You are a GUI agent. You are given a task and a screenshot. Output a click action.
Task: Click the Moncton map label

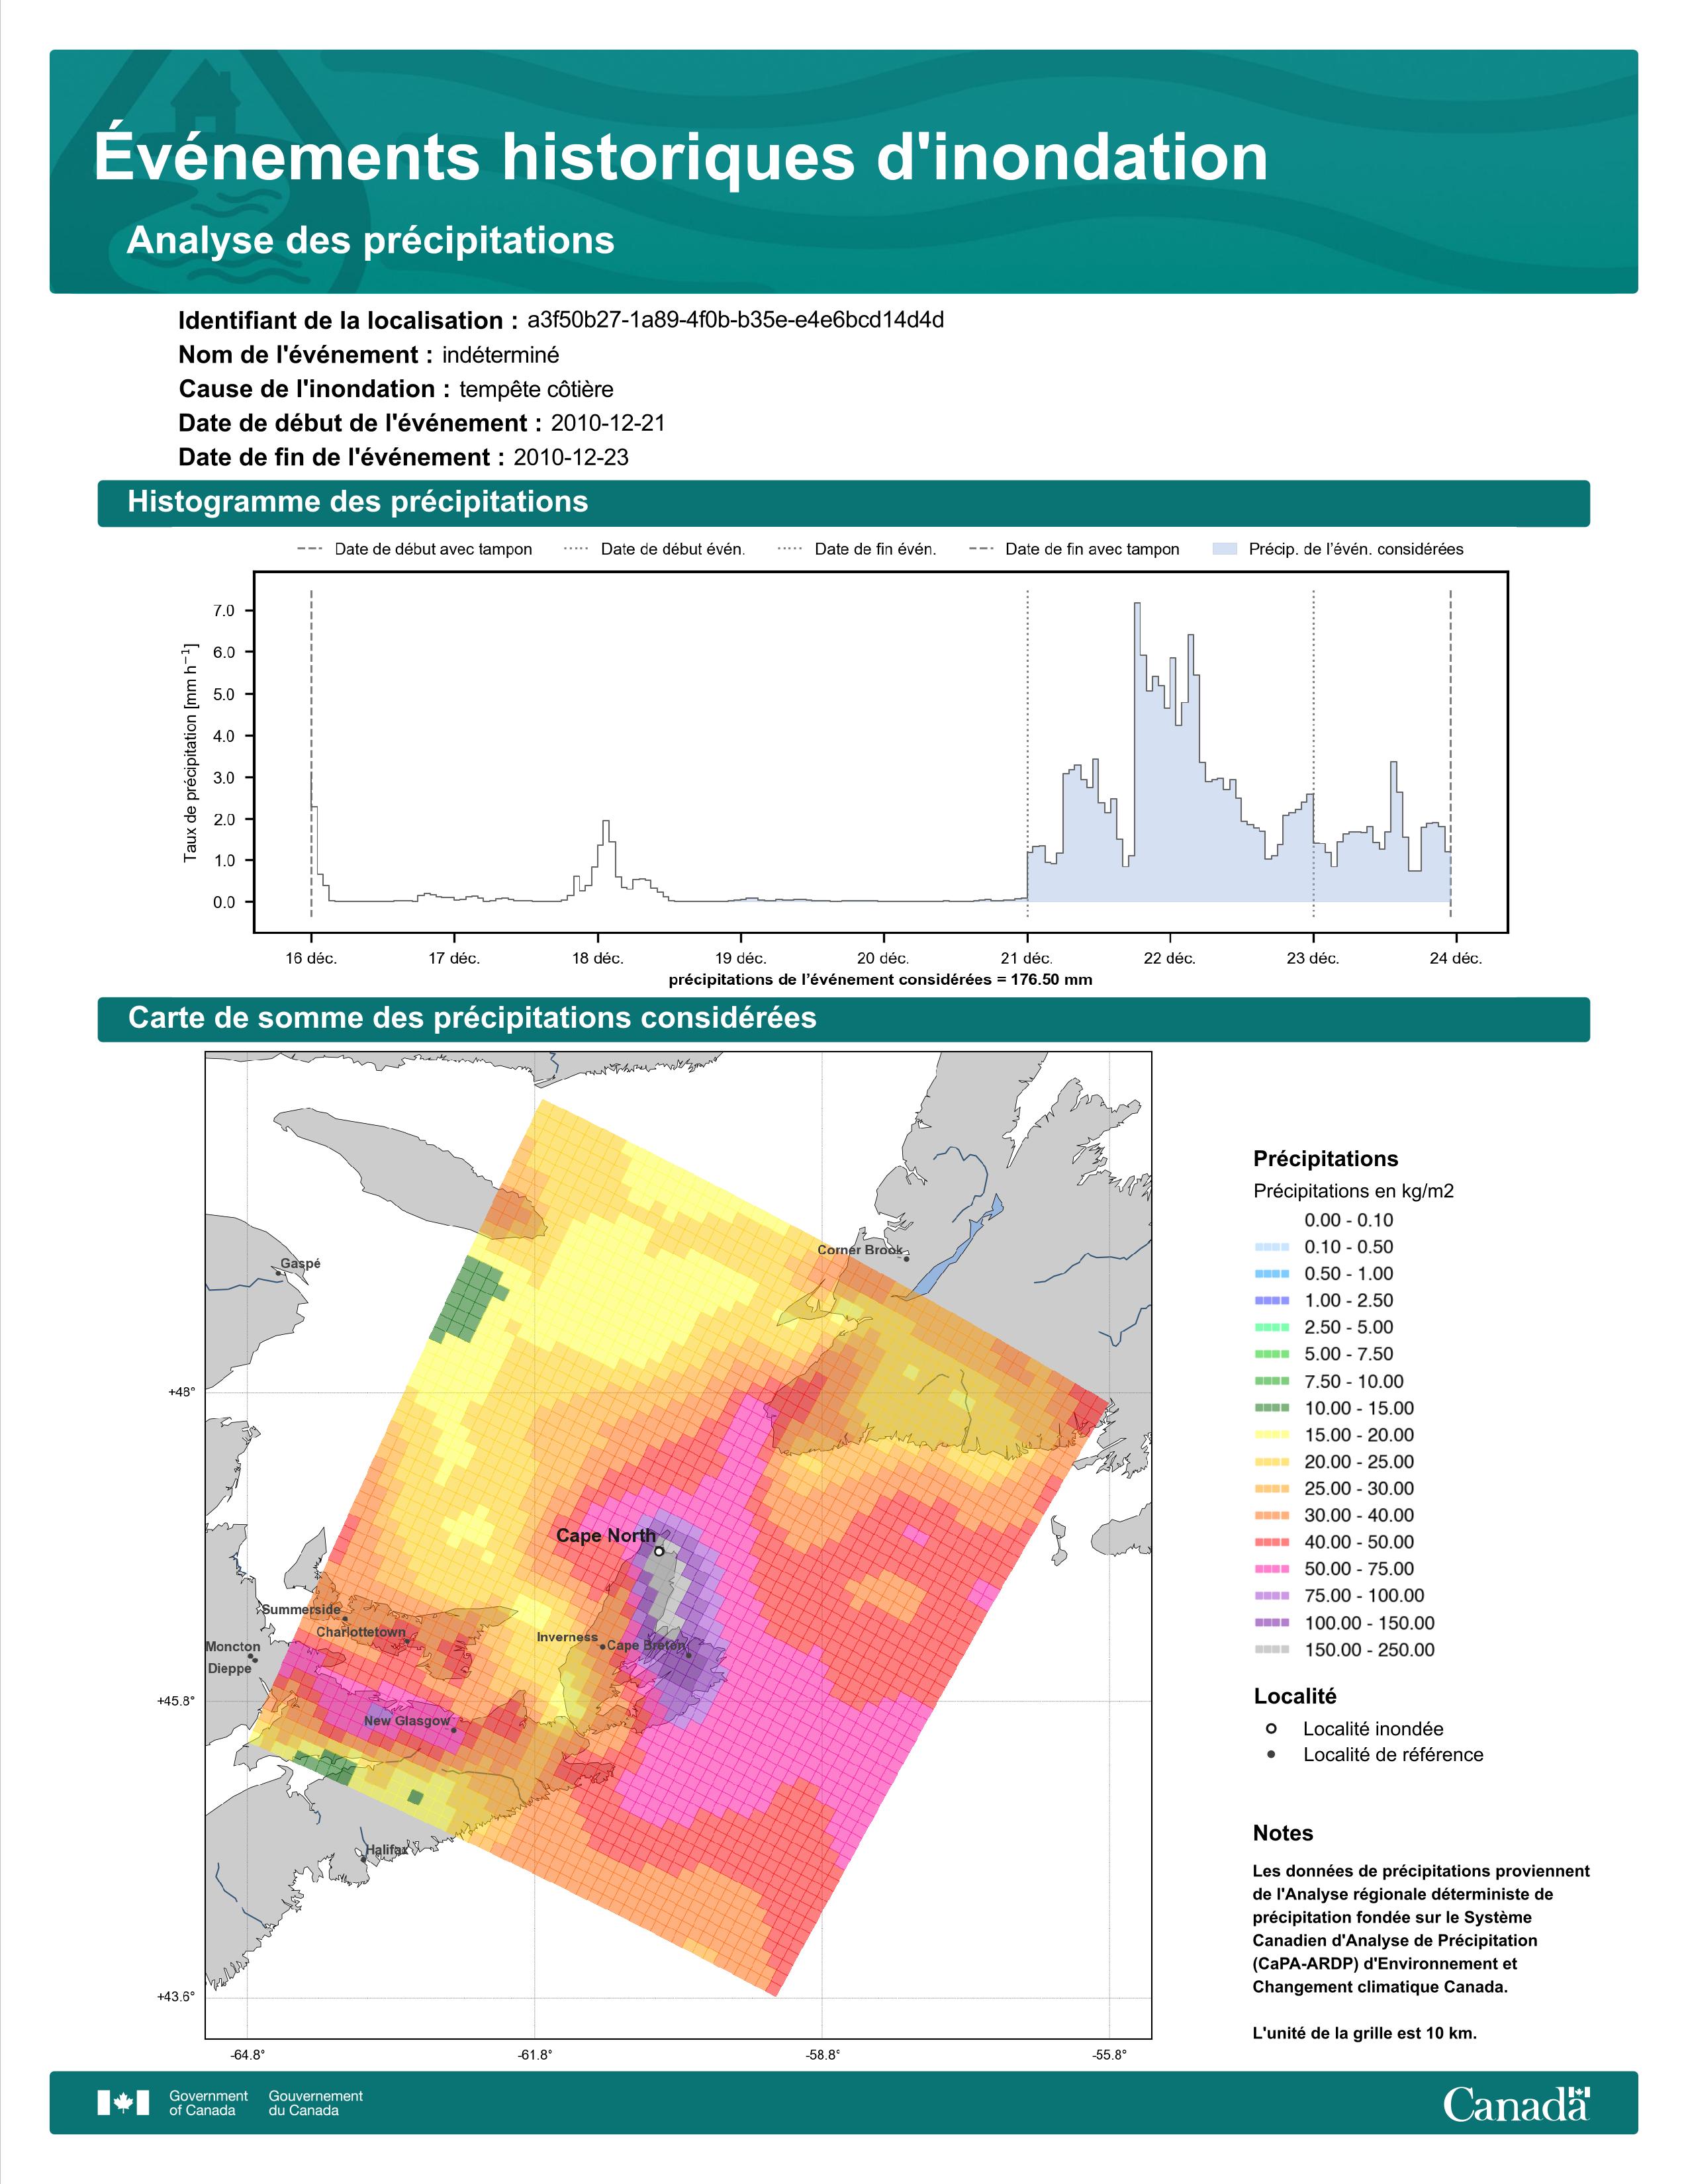tap(233, 1646)
